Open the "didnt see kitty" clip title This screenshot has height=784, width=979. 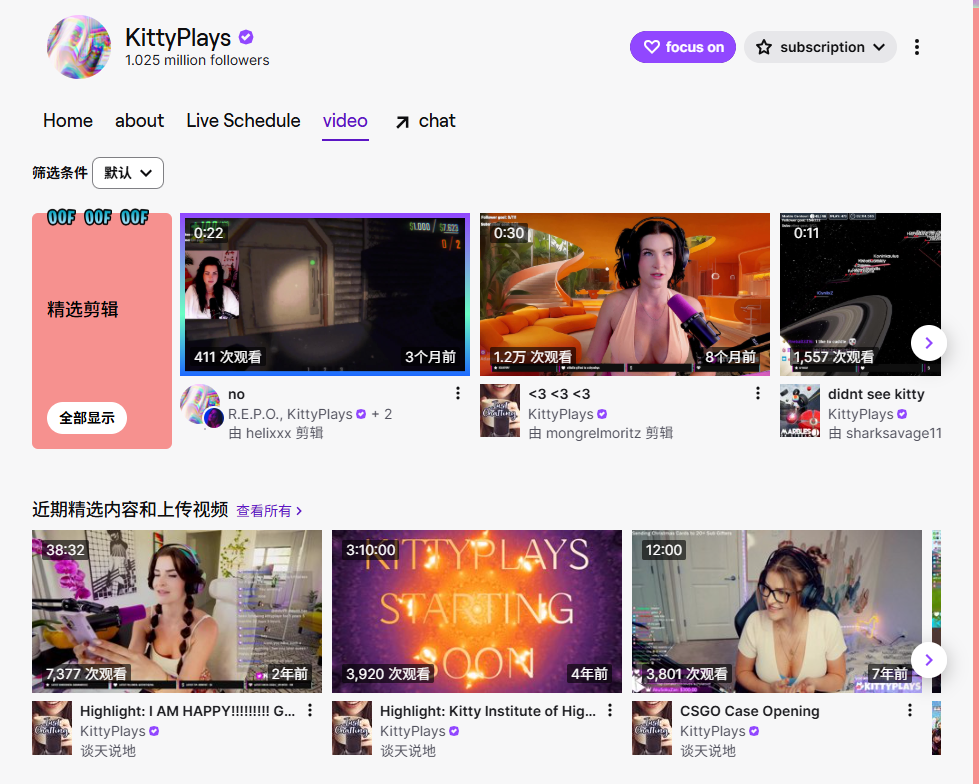pyautogui.click(x=876, y=394)
